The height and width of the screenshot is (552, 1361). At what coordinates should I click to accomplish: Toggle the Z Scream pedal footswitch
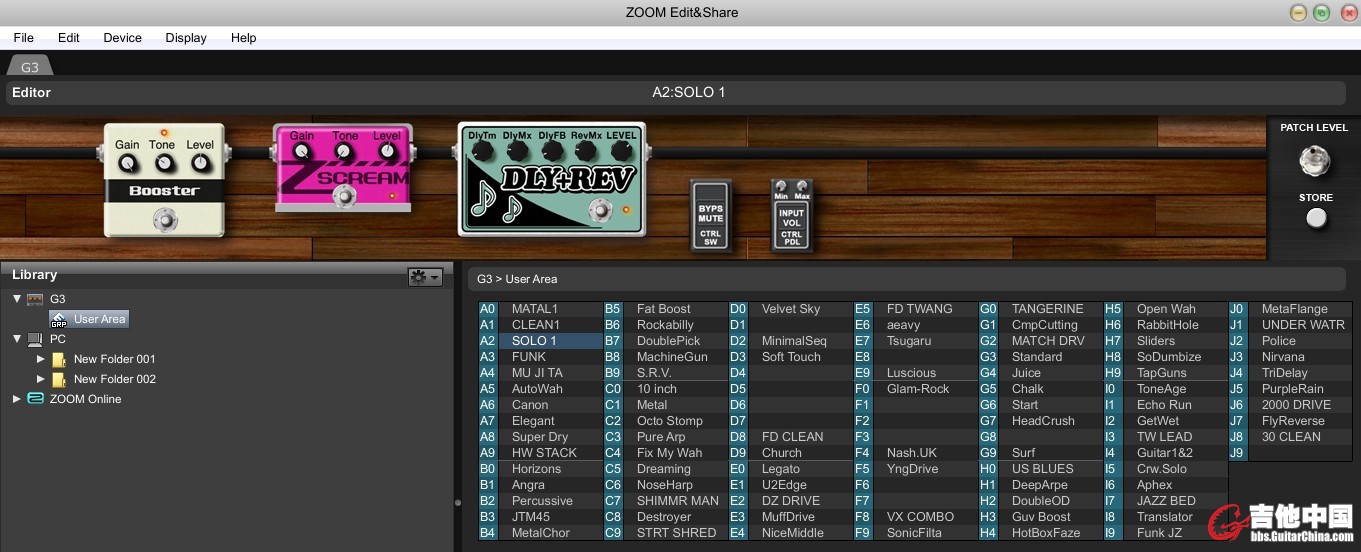click(345, 196)
